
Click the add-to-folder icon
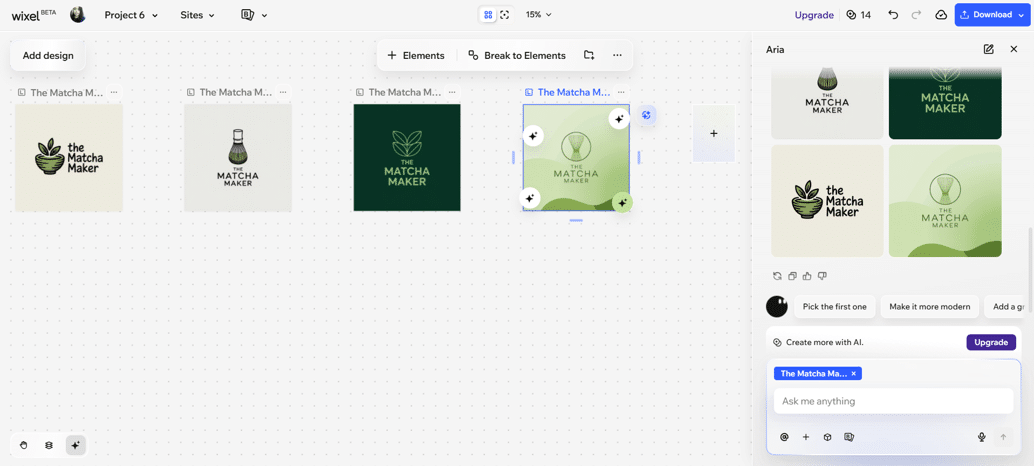pyautogui.click(x=589, y=55)
